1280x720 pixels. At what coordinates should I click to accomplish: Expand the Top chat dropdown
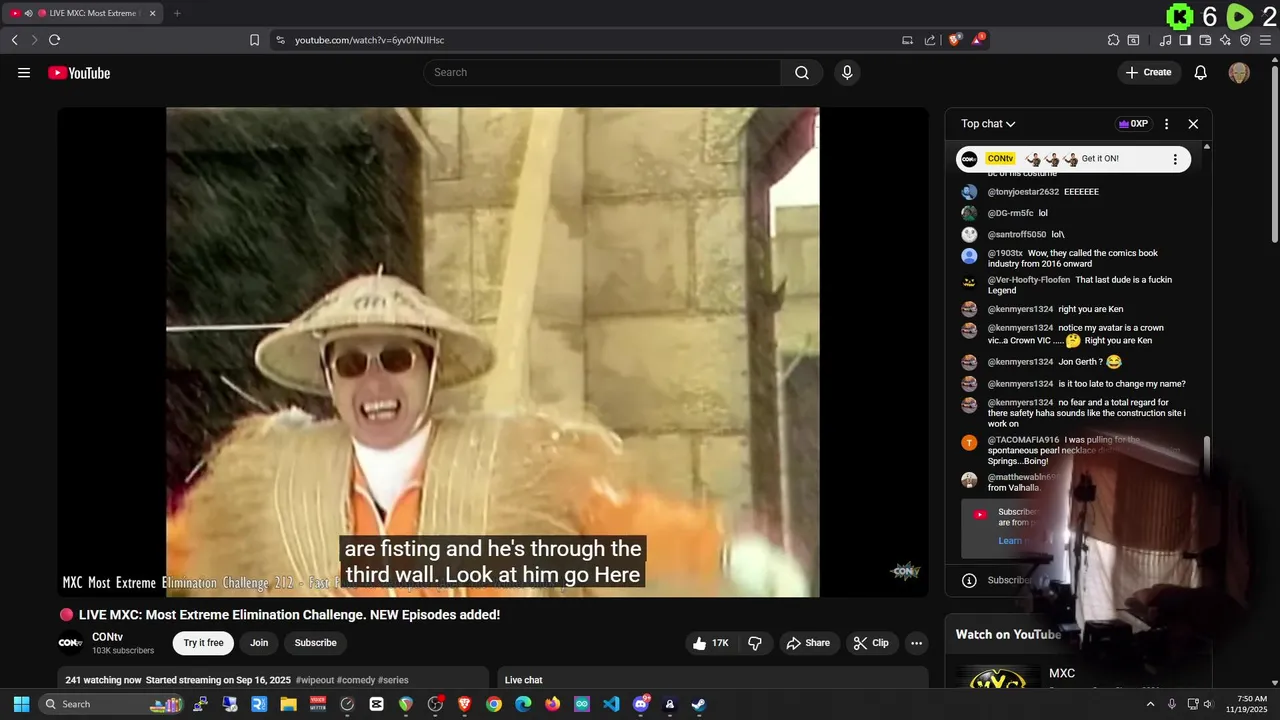point(988,124)
